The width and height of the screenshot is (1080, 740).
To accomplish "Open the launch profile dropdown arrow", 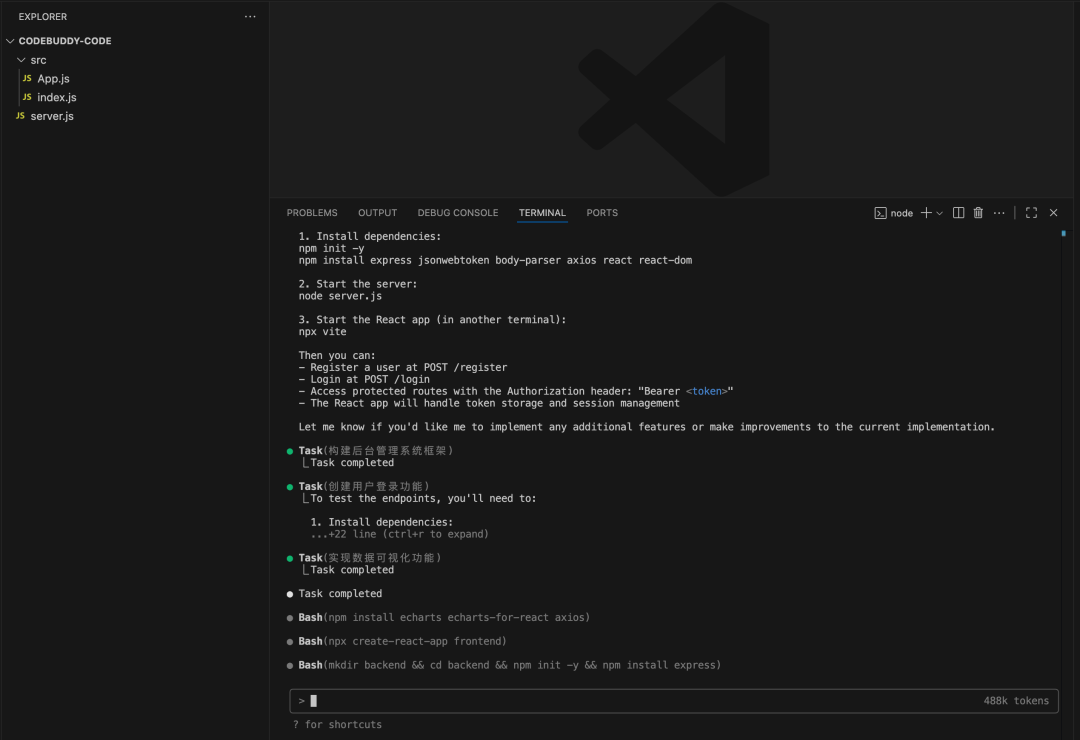I will [939, 214].
